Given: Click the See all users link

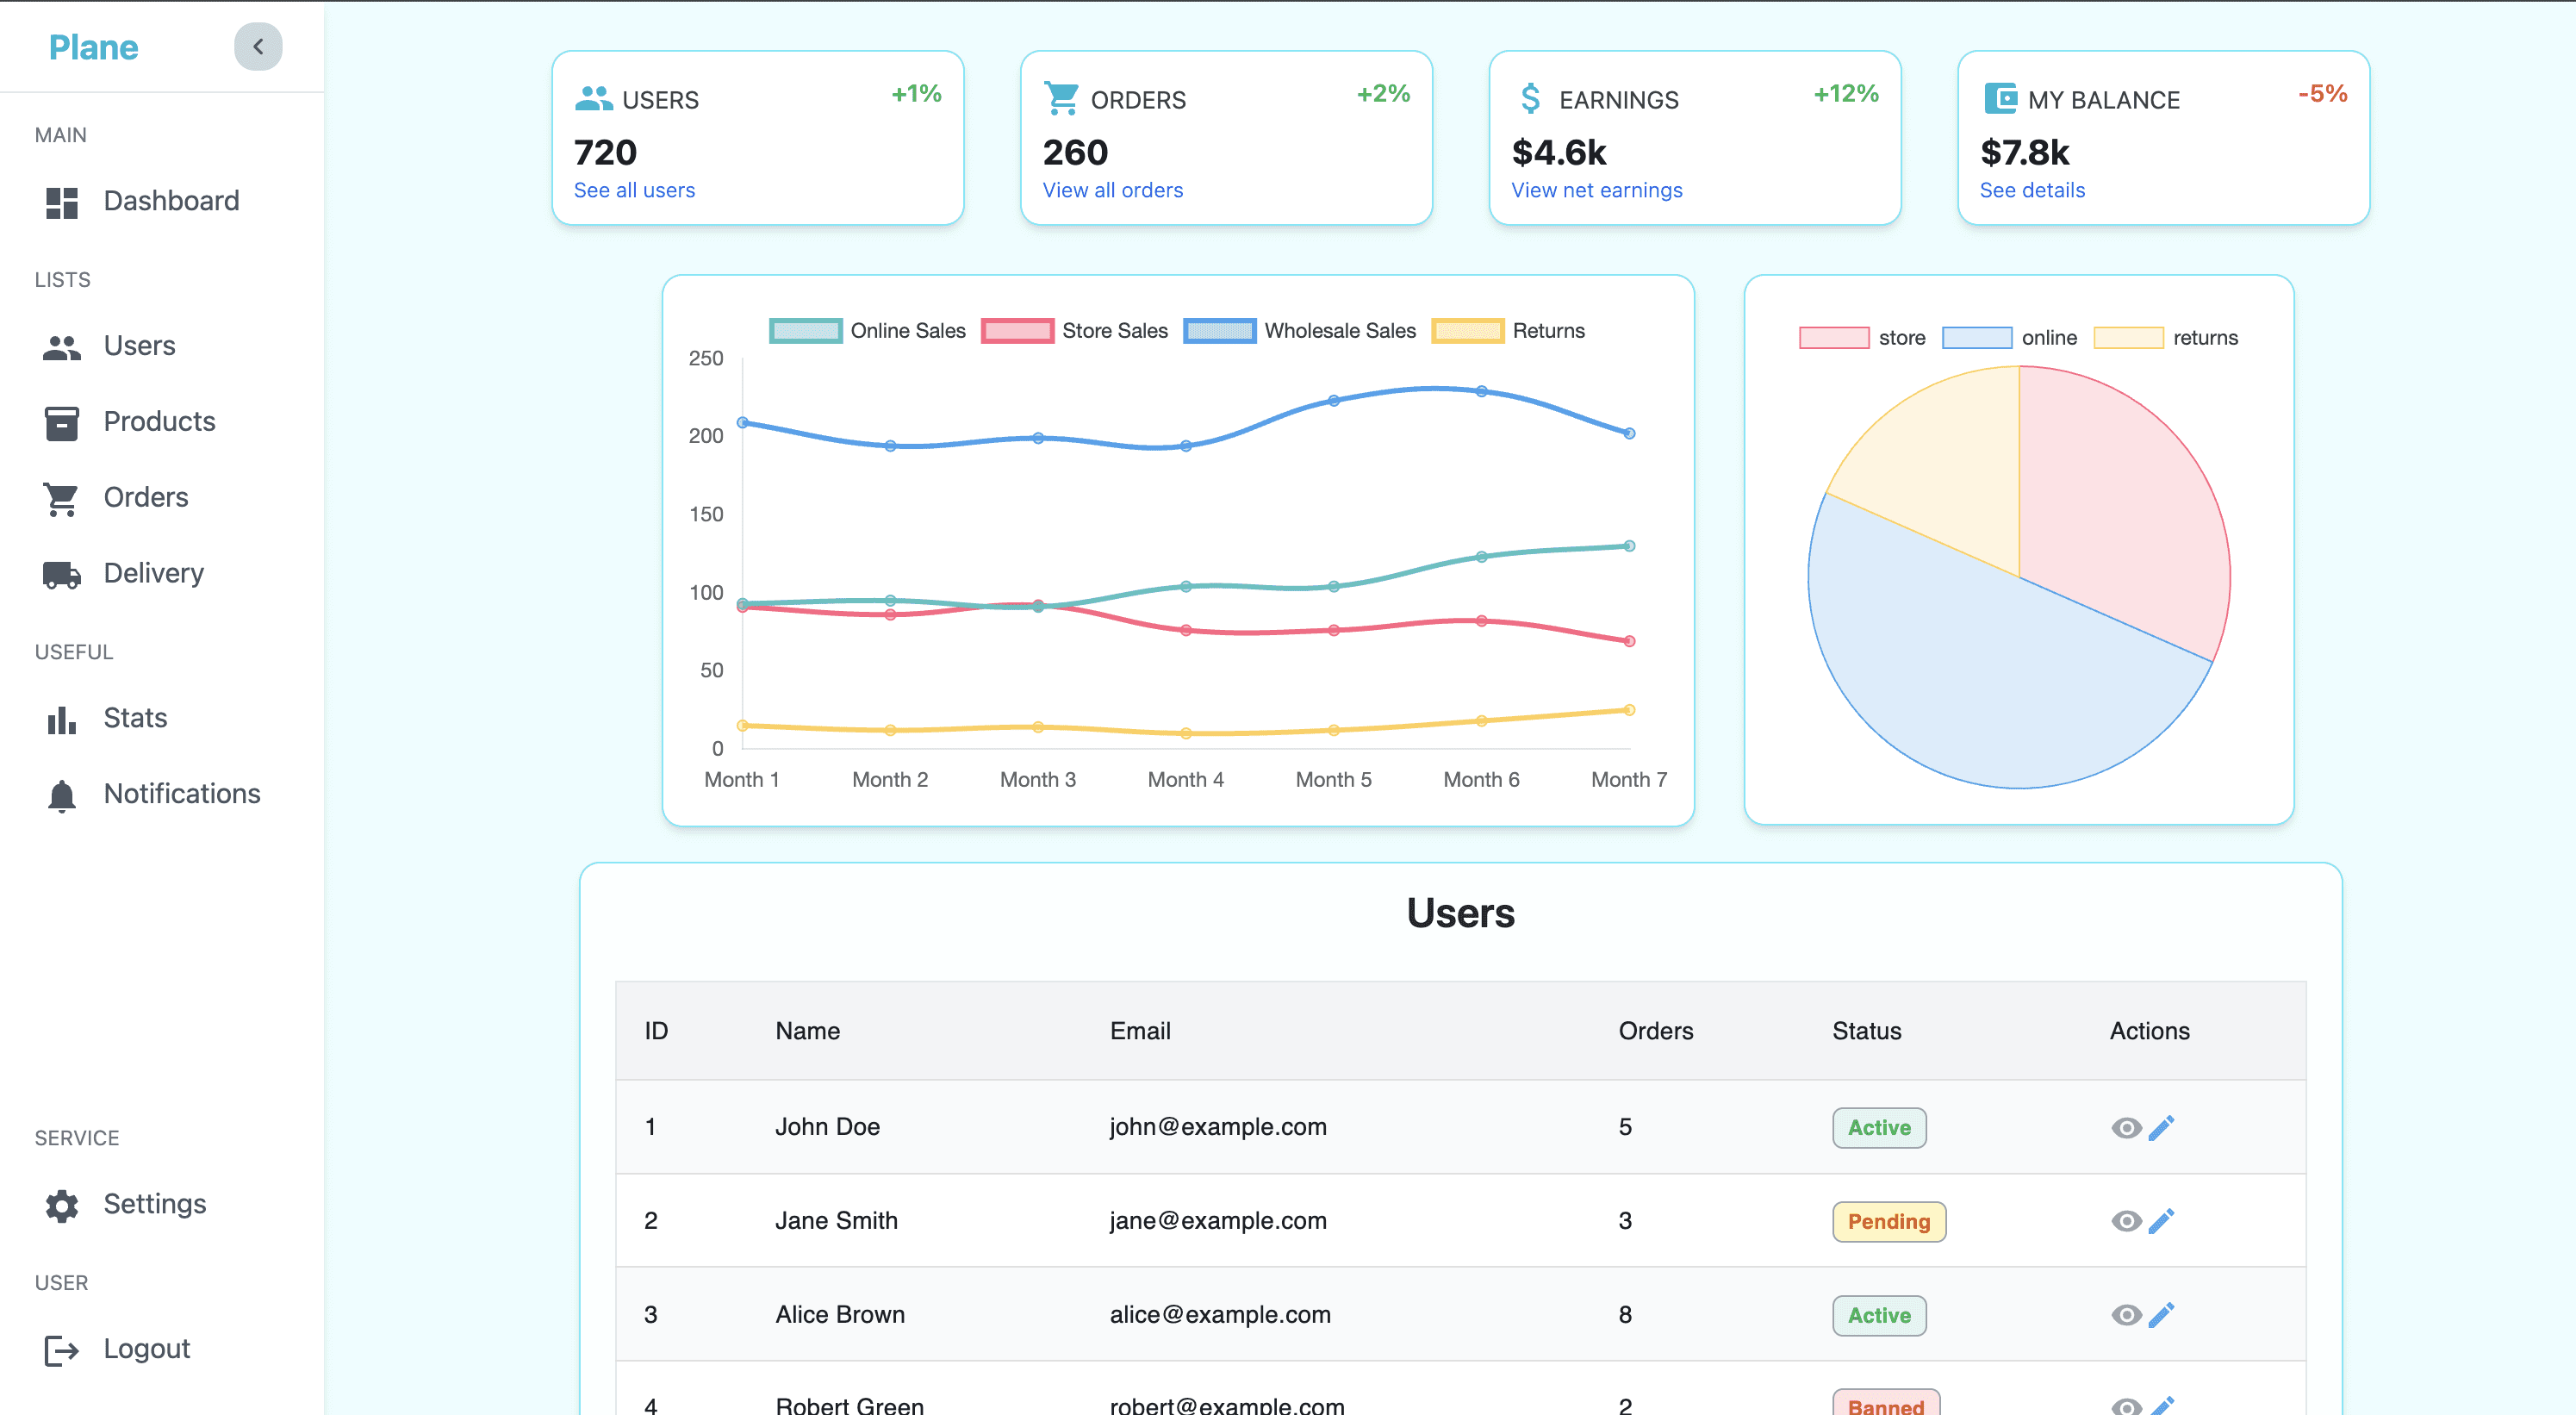Looking at the screenshot, I should pyautogui.click(x=634, y=190).
